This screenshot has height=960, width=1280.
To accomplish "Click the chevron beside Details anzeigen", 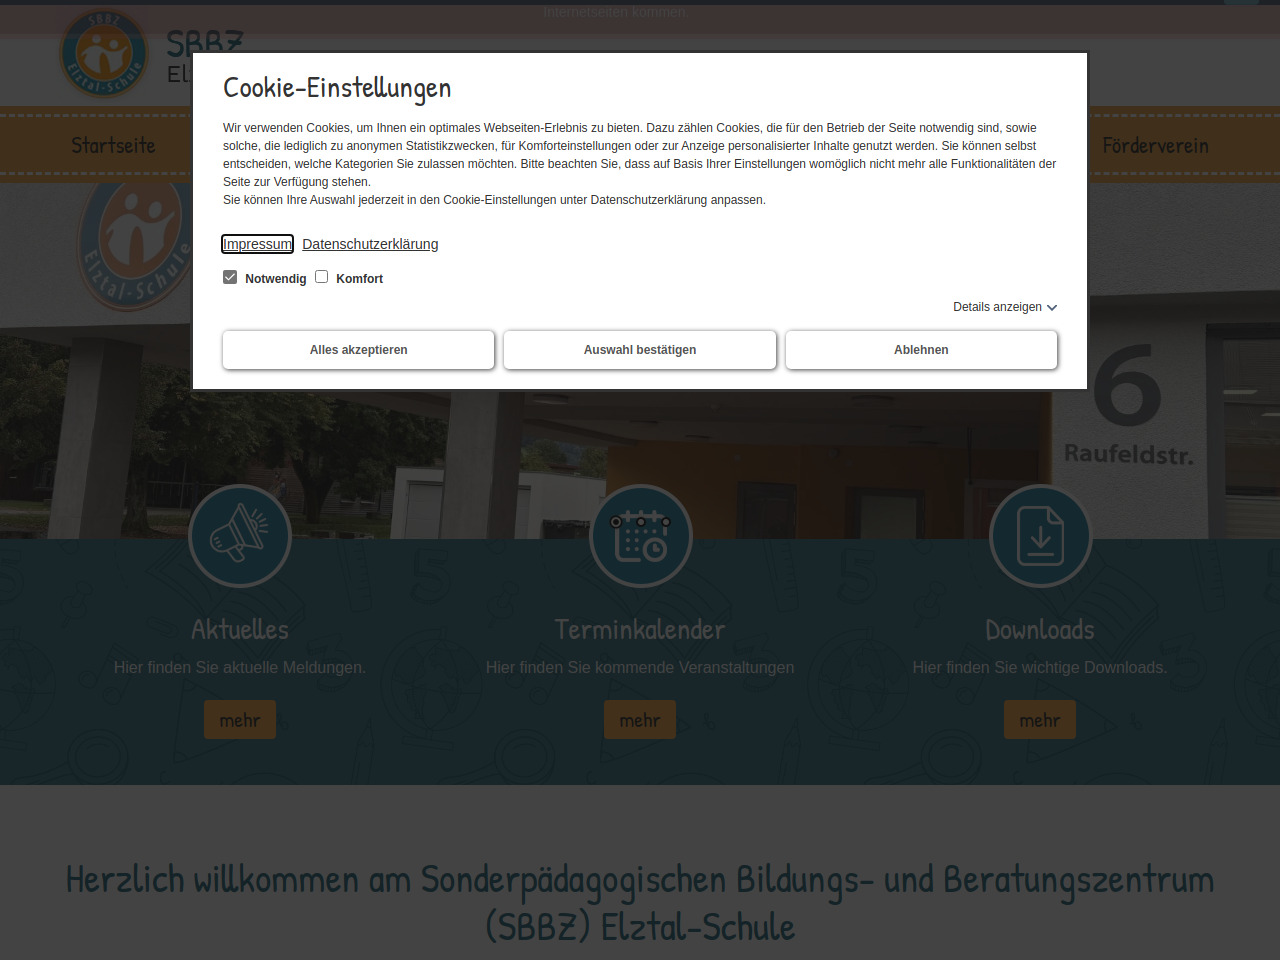I will coord(1052,308).
